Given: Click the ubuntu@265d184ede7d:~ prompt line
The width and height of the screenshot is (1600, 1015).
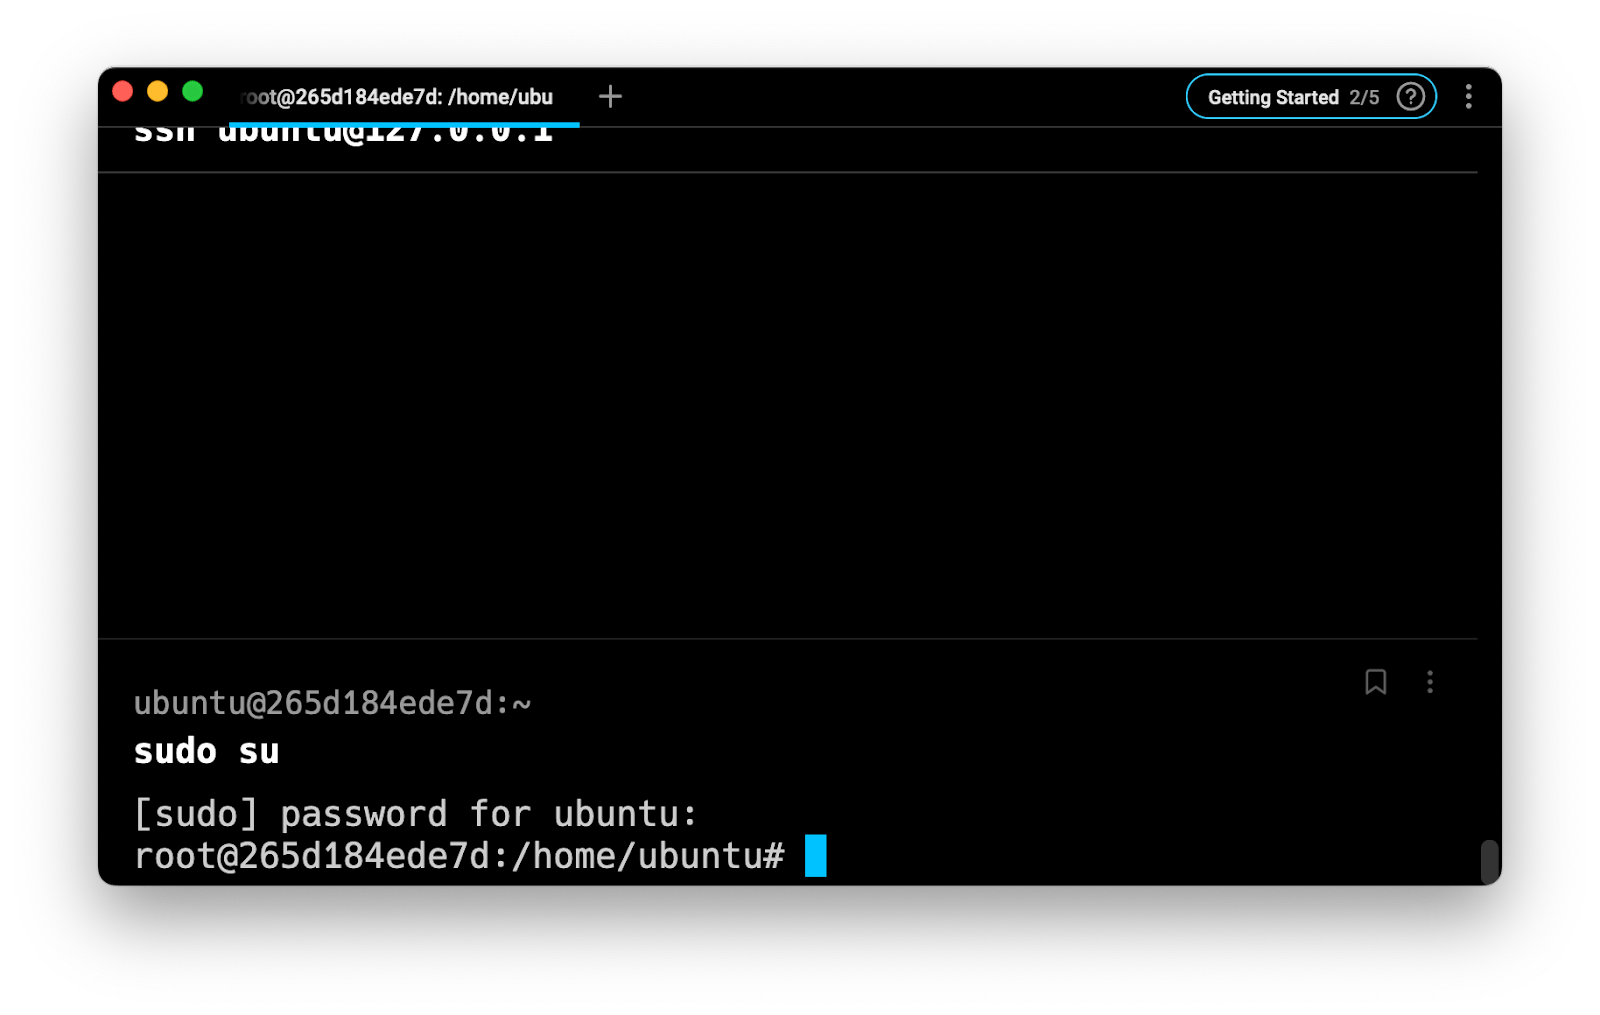Looking at the screenshot, I should point(332,703).
